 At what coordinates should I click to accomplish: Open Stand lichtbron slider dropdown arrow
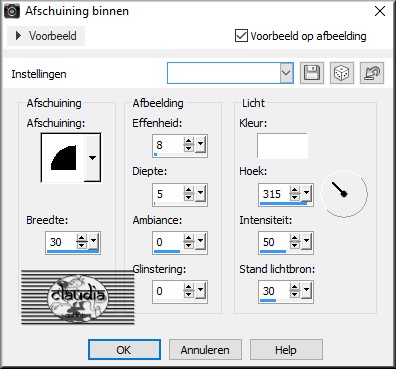306,290
